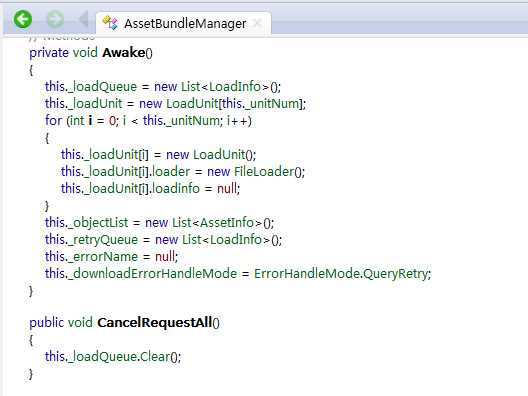Screen dimensions: 528x396
Task: Click the loader field reference
Action: click(171, 172)
